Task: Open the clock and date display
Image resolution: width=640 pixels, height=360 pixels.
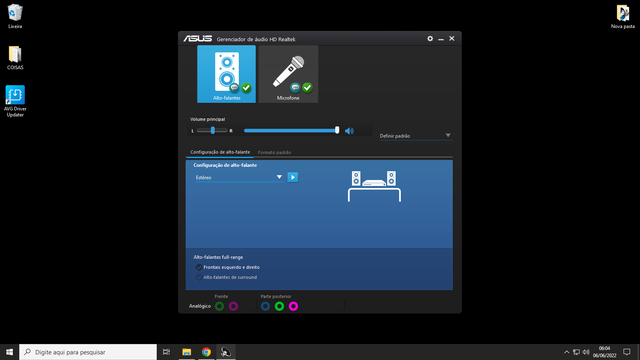Action: tap(604, 352)
